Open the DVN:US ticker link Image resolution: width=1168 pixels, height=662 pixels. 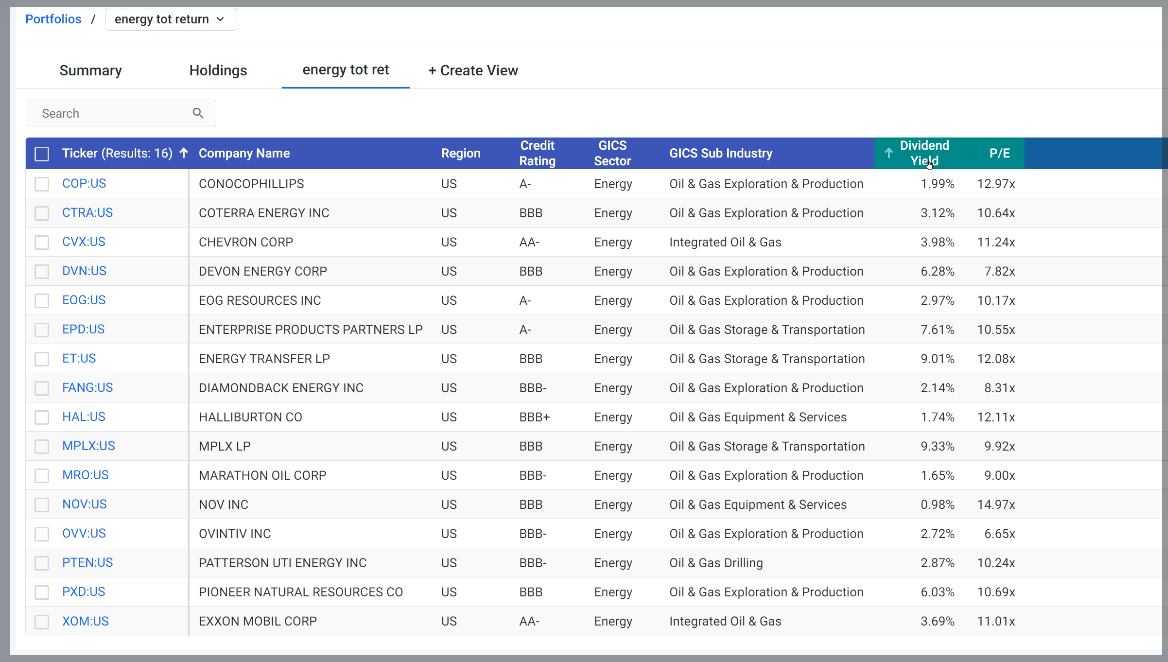click(x=84, y=270)
